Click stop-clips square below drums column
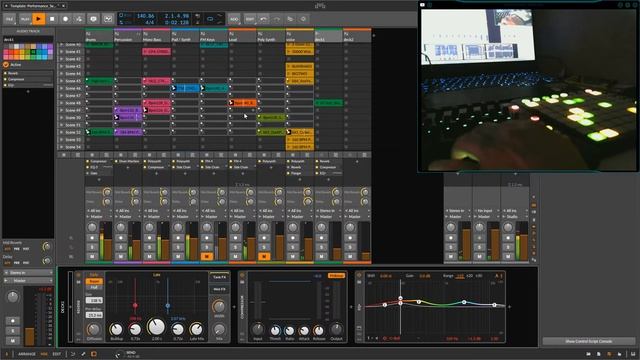This screenshot has width=640, height=360. click(92, 155)
